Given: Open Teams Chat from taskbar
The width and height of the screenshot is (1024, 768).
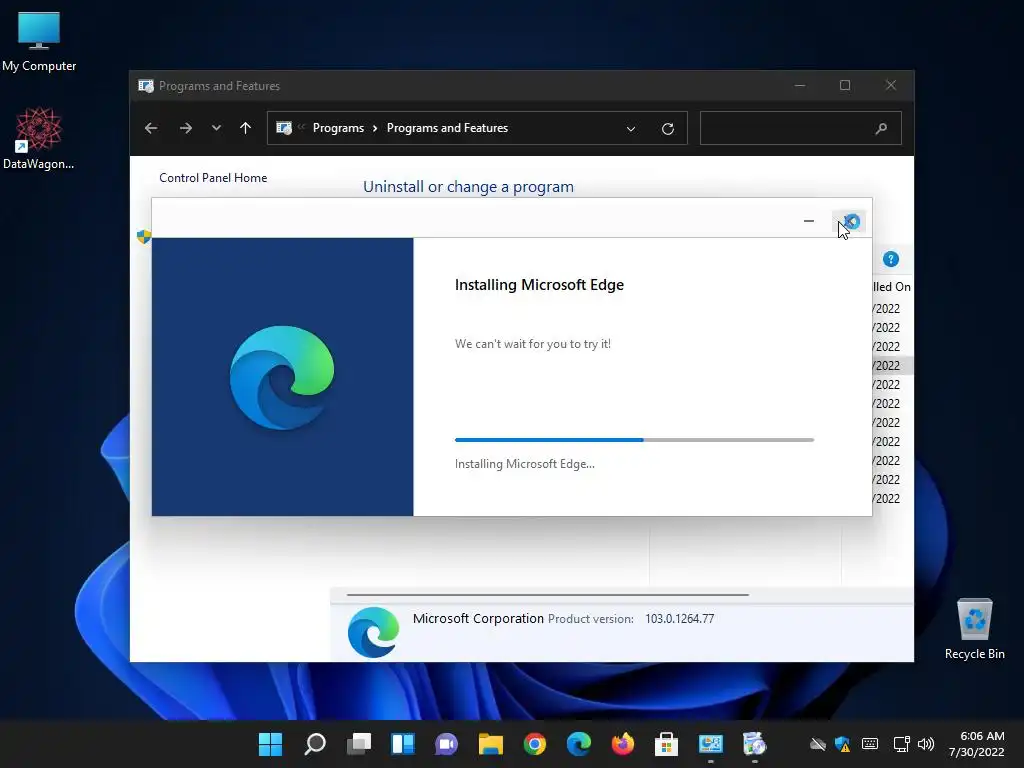Looking at the screenshot, I should [x=447, y=744].
